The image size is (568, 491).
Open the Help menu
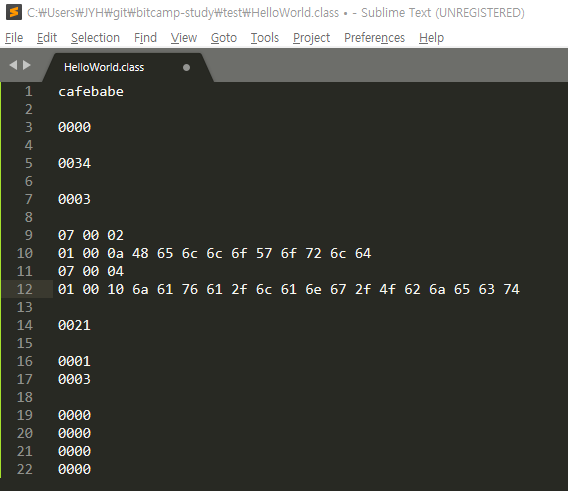[x=431, y=38]
